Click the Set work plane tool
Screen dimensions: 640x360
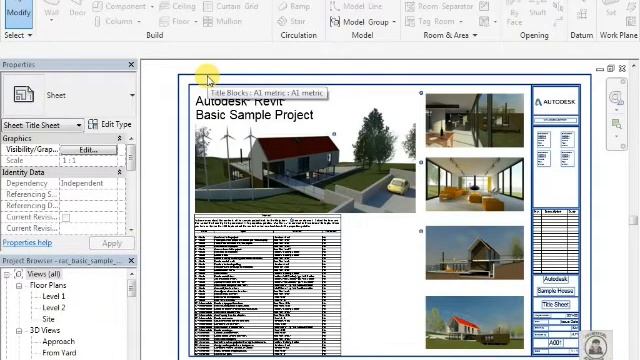pyautogui.click(x=611, y=9)
